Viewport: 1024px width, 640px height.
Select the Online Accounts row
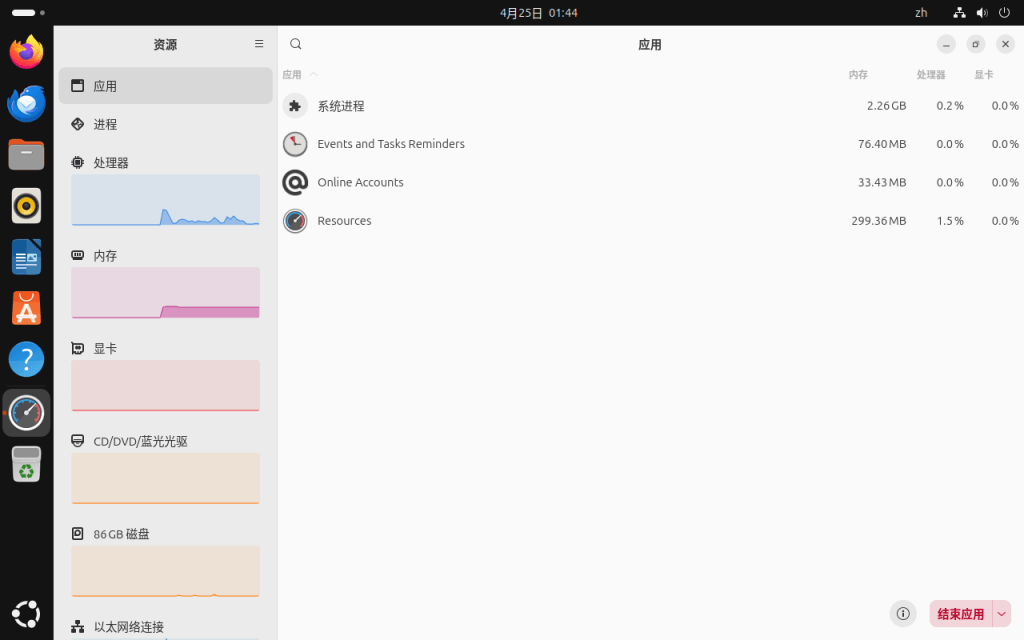pos(651,182)
